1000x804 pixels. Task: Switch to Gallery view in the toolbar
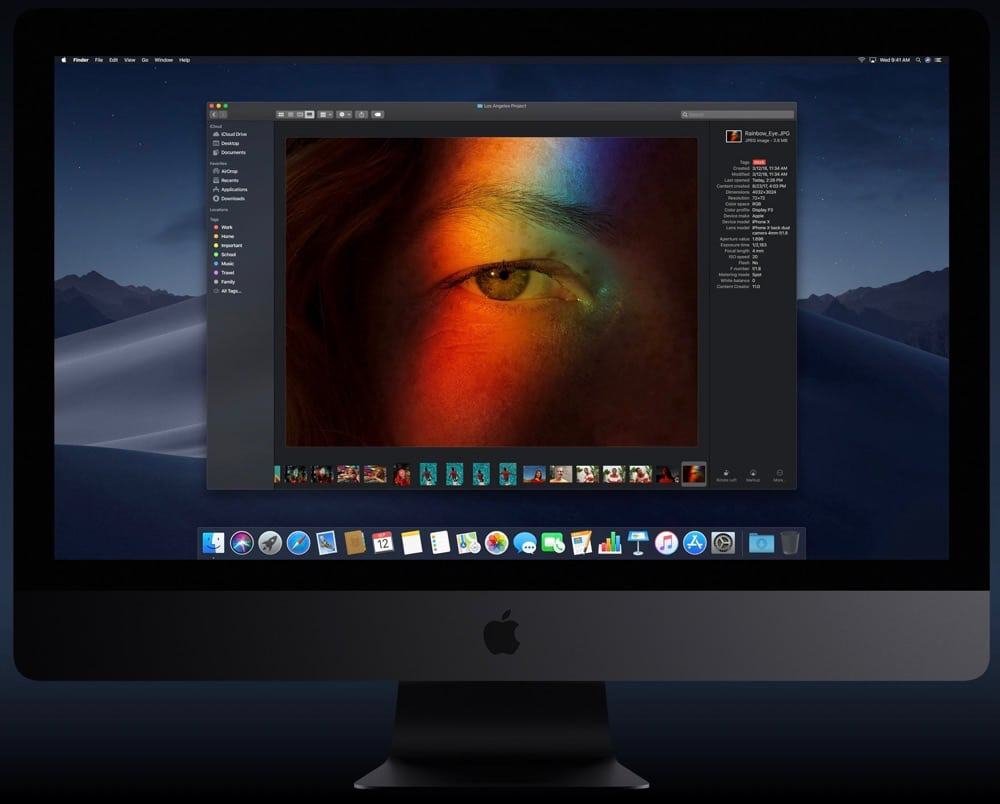pos(310,115)
